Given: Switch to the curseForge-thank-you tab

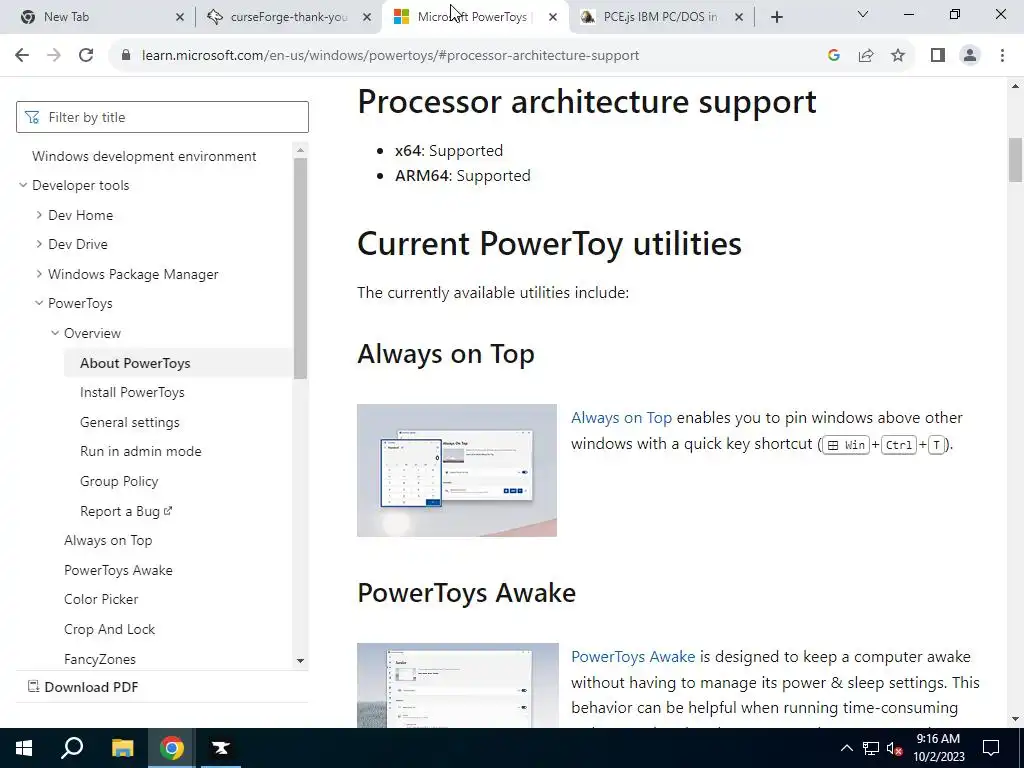Looking at the screenshot, I should 289,17.
